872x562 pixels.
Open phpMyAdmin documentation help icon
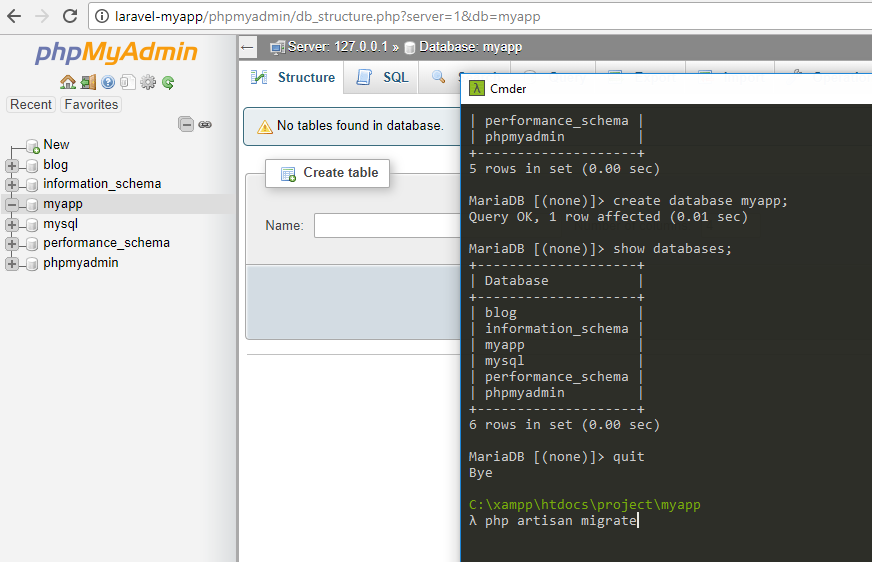coord(108,82)
